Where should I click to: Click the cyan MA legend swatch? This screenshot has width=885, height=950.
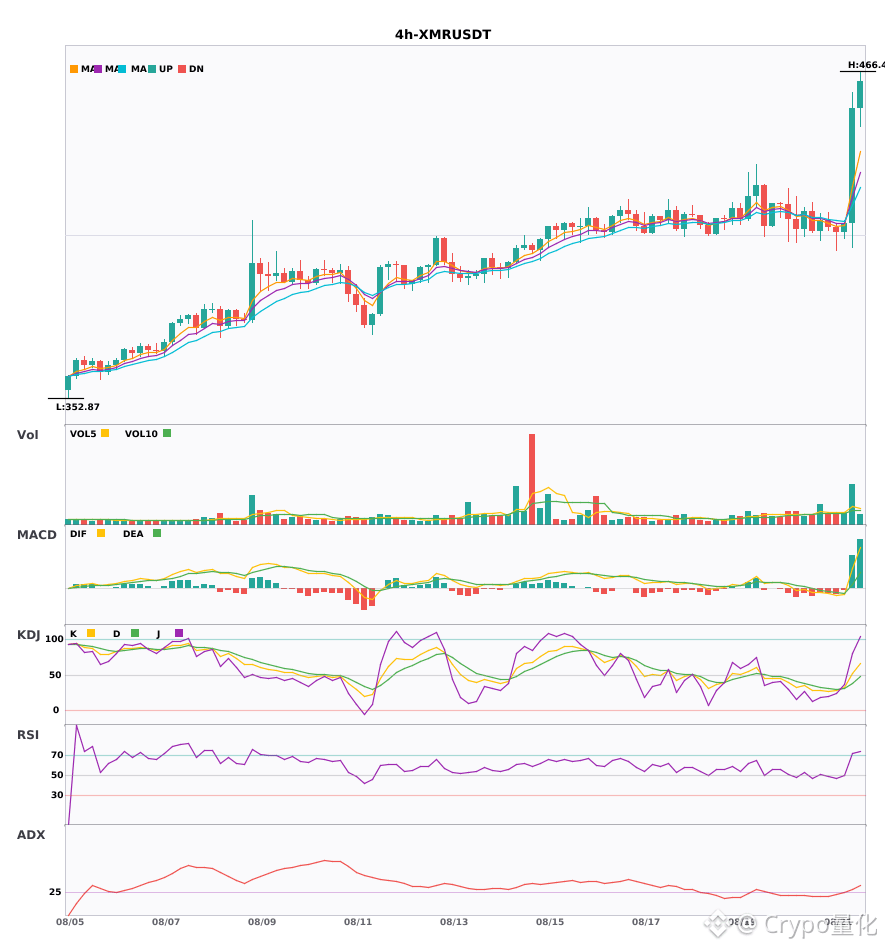122,69
